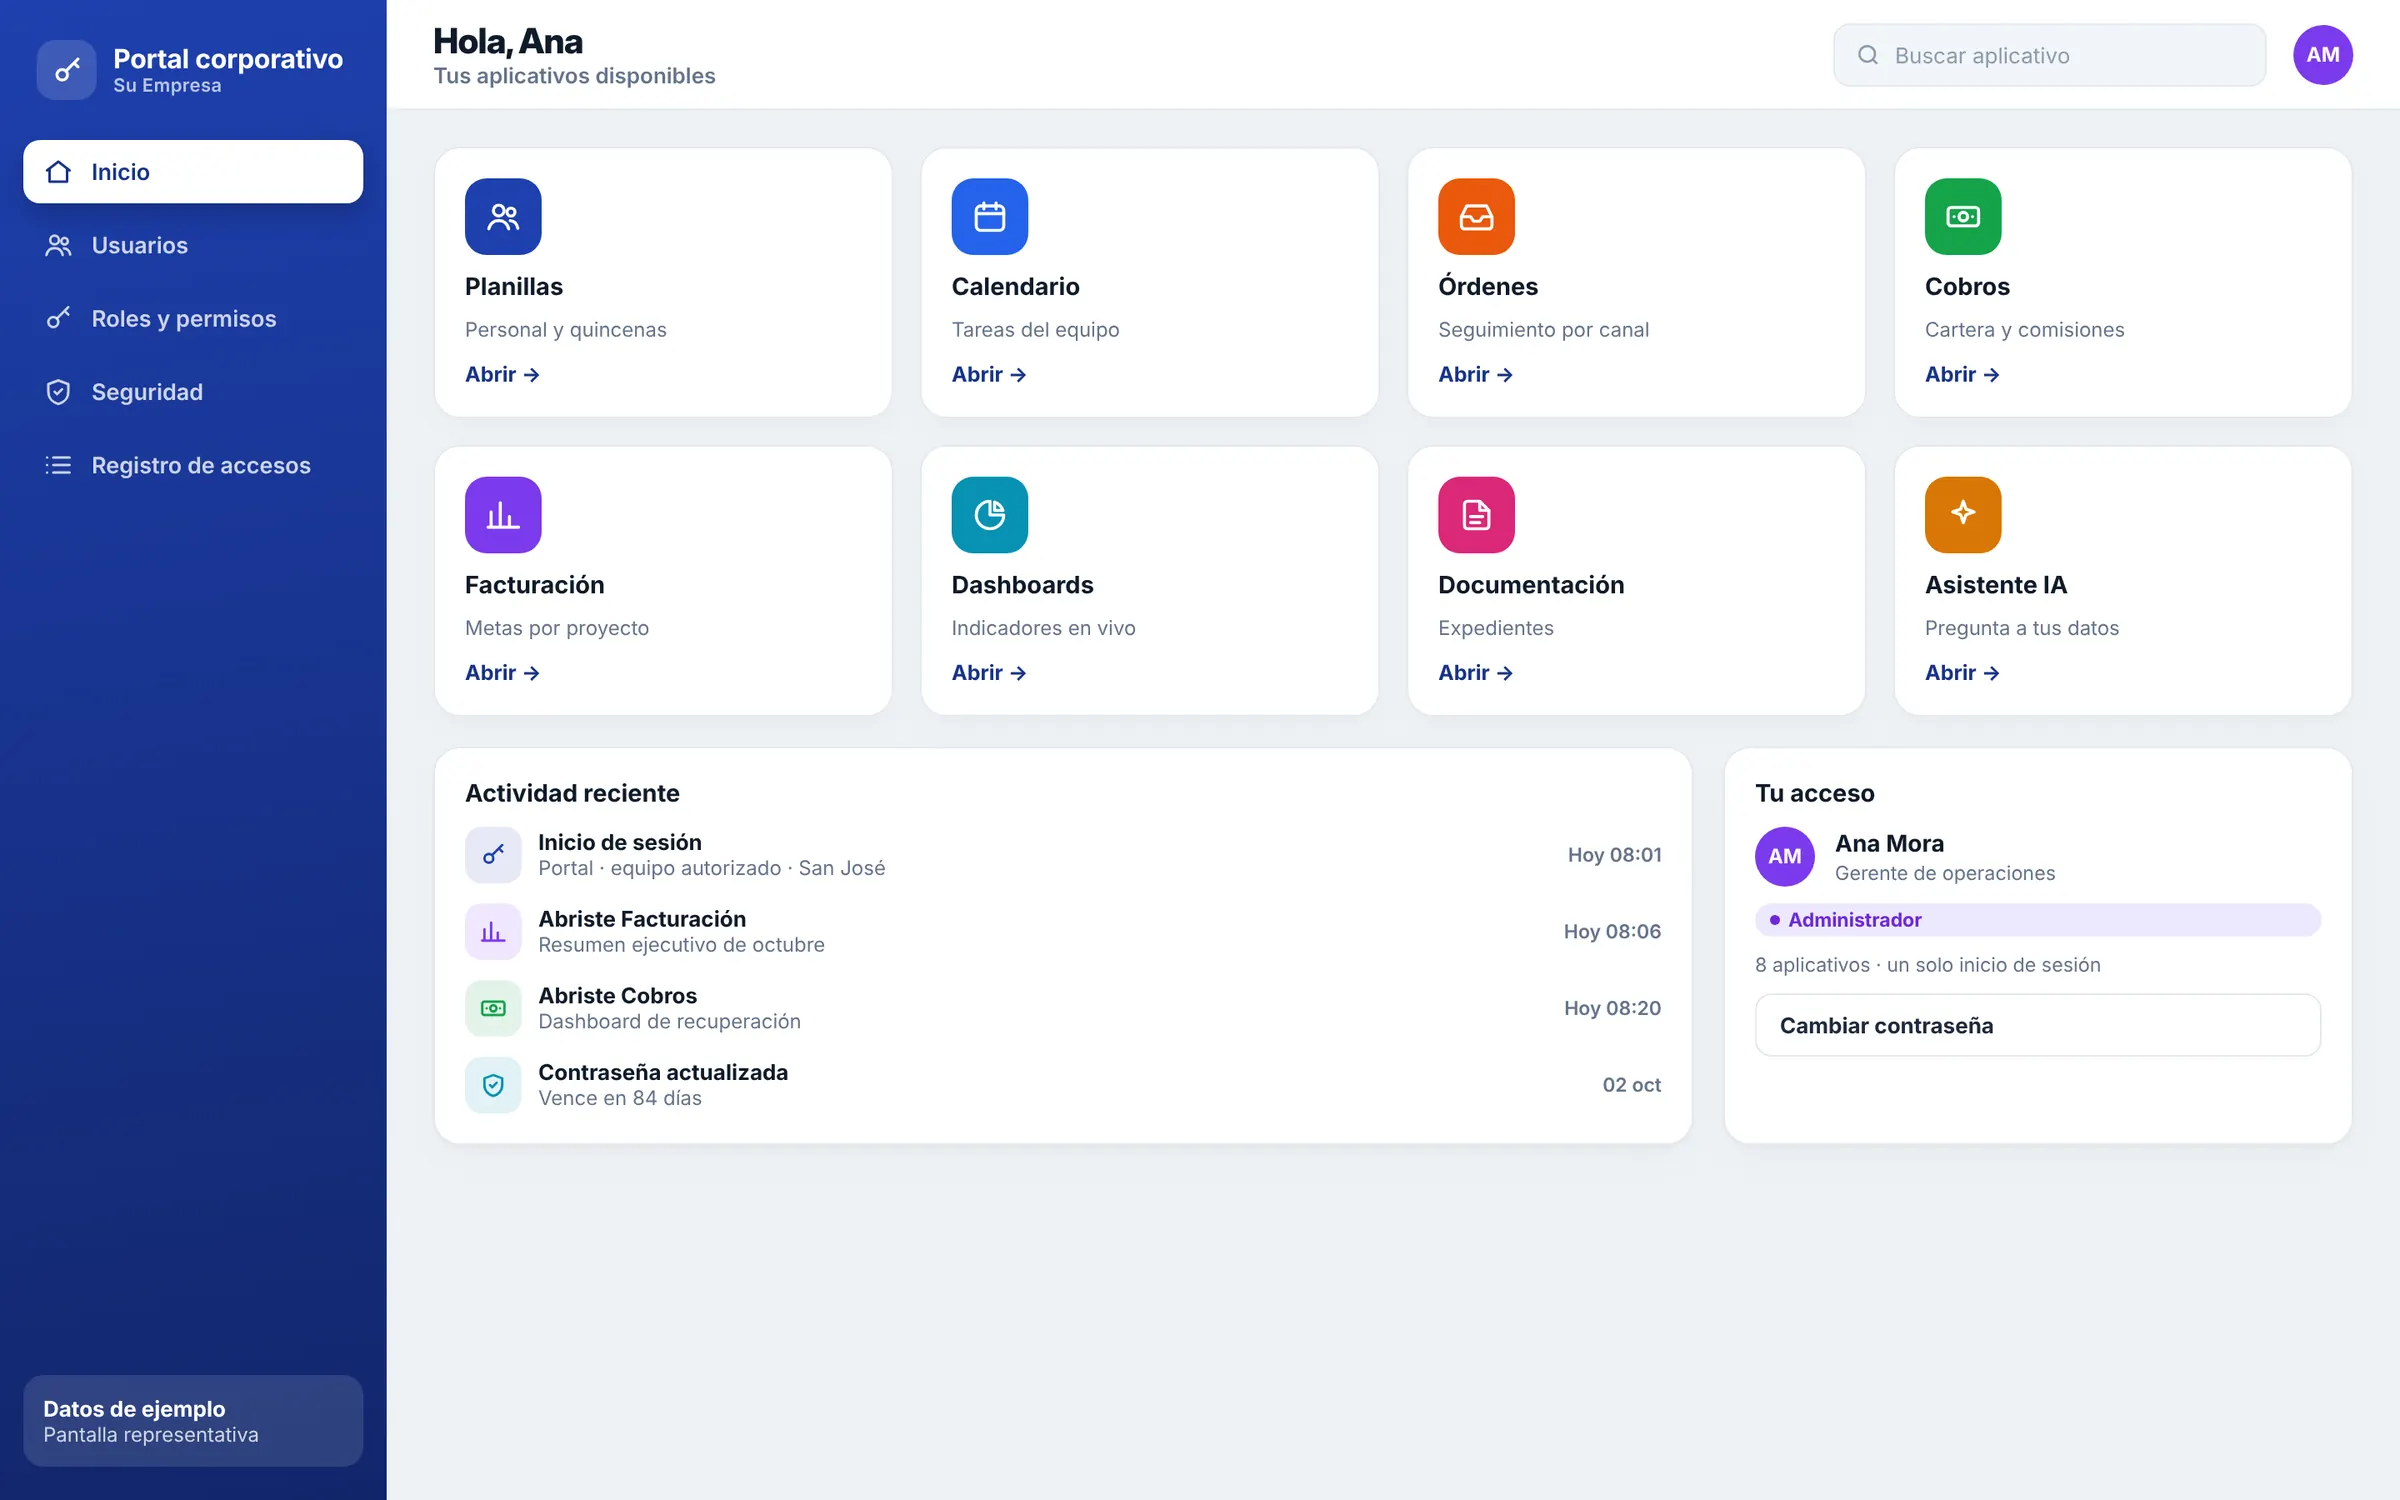Open the Órdenes app via Abrir
The width and height of the screenshot is (2400, 1500).
1475,374
